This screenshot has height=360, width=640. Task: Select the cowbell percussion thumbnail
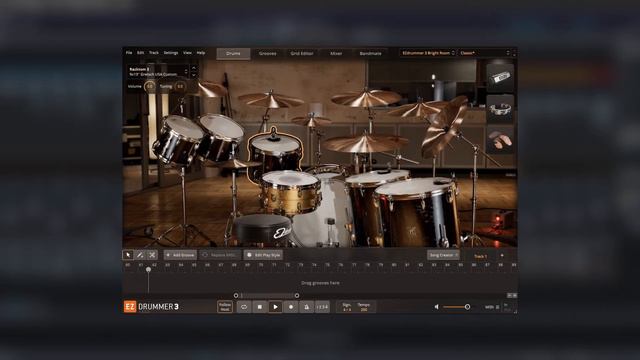(x=500, y=78)
